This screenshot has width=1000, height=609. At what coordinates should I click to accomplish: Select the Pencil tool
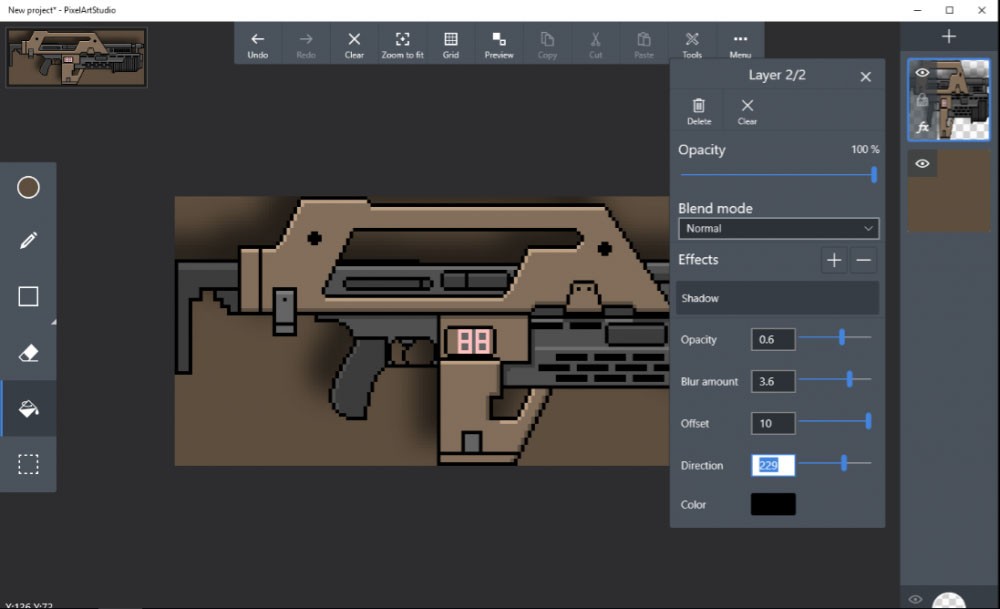tap(28, 240)
